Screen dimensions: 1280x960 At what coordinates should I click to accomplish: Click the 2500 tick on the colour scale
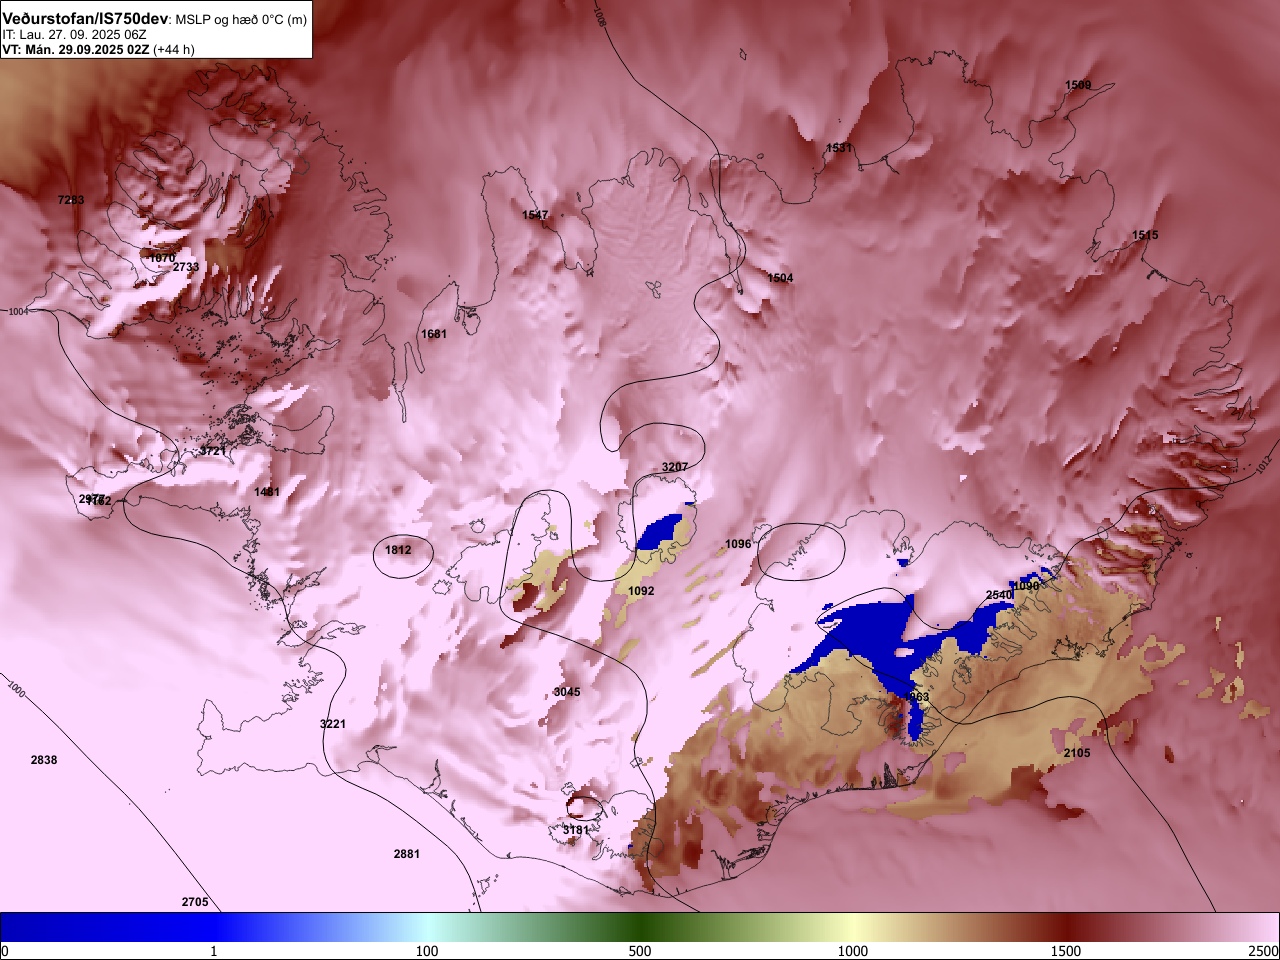click(x=1264, y=951)
